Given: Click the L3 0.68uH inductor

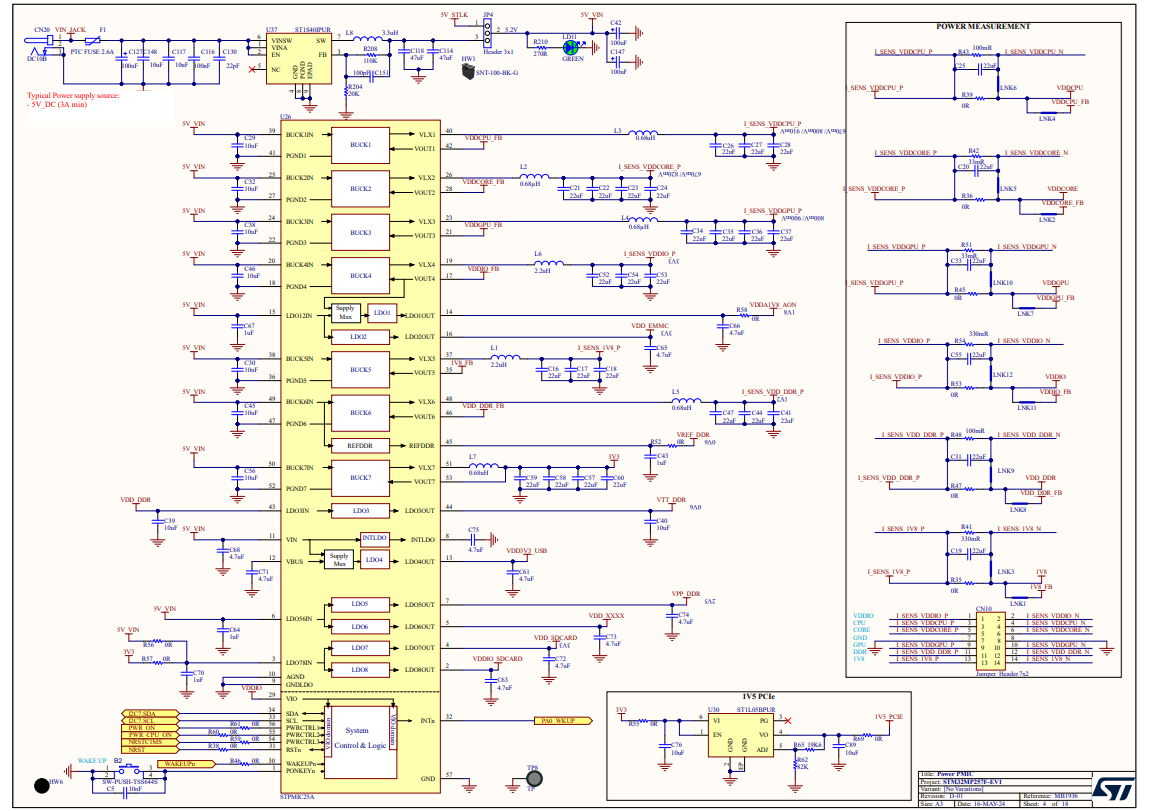Looking at the screenshot, I should 643,133.
